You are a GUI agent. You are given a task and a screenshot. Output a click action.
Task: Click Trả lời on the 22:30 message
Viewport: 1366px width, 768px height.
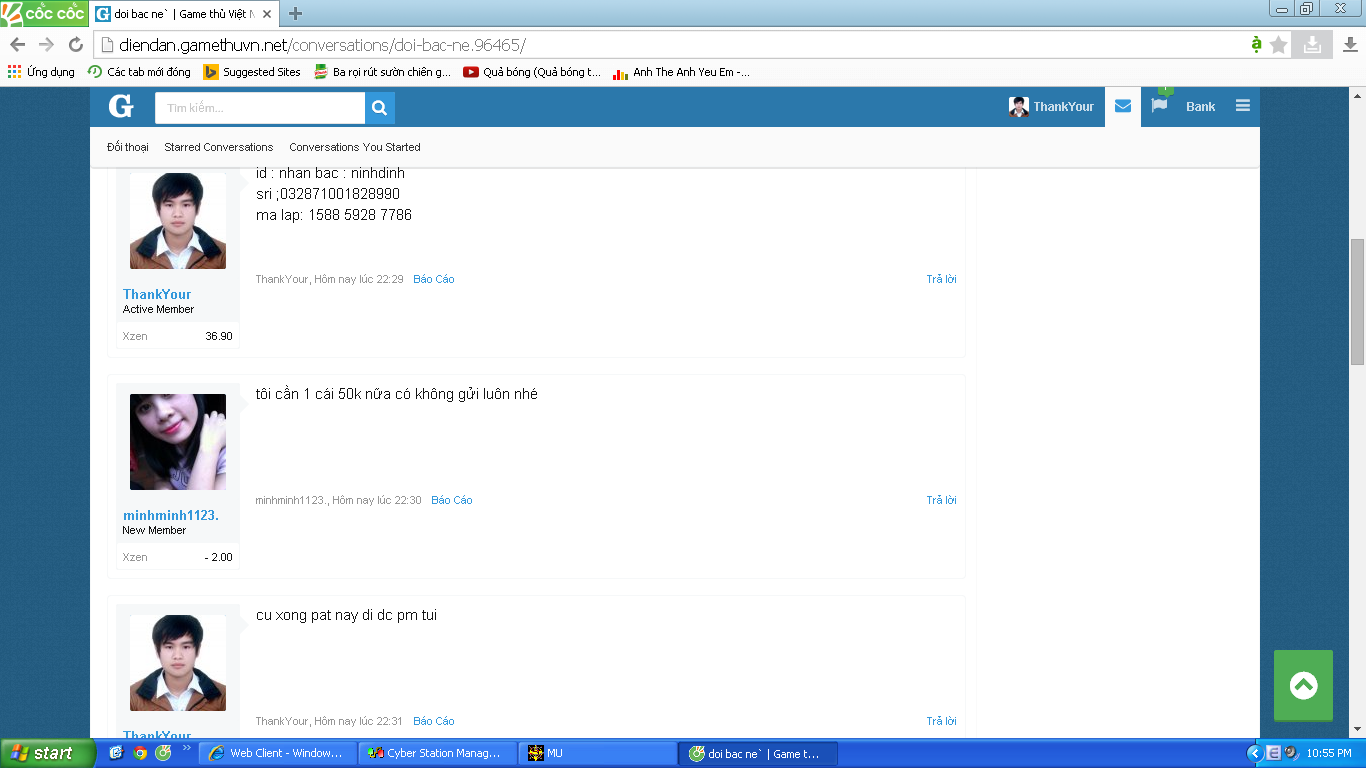[941, 500]
